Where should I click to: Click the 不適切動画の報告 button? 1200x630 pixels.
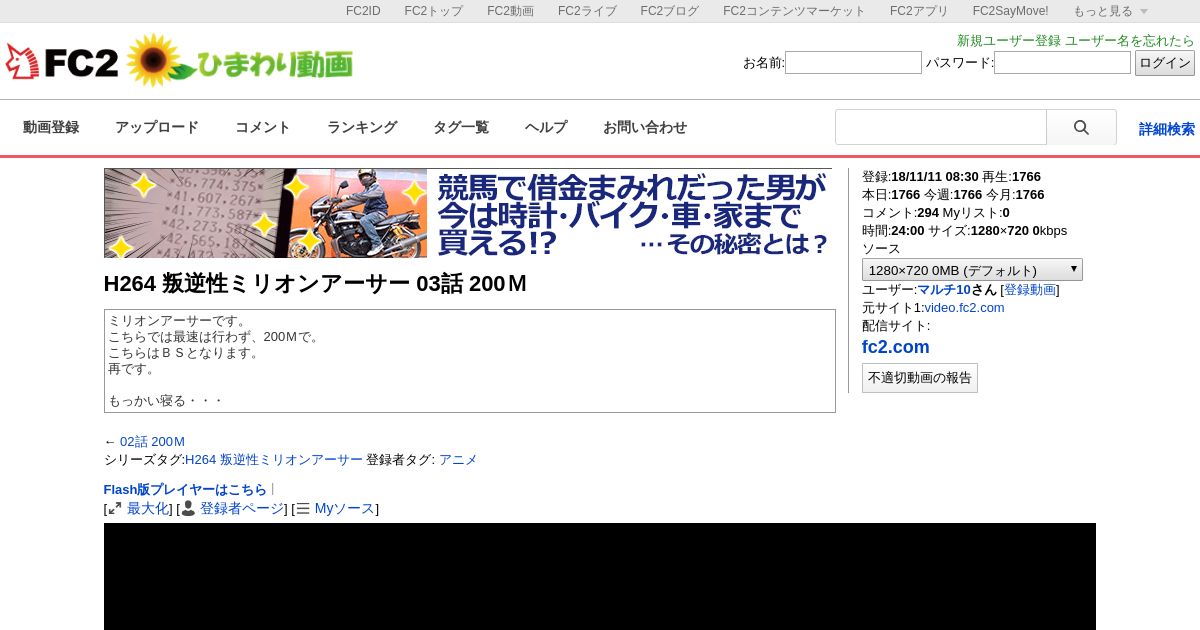[x=920, y=378]
